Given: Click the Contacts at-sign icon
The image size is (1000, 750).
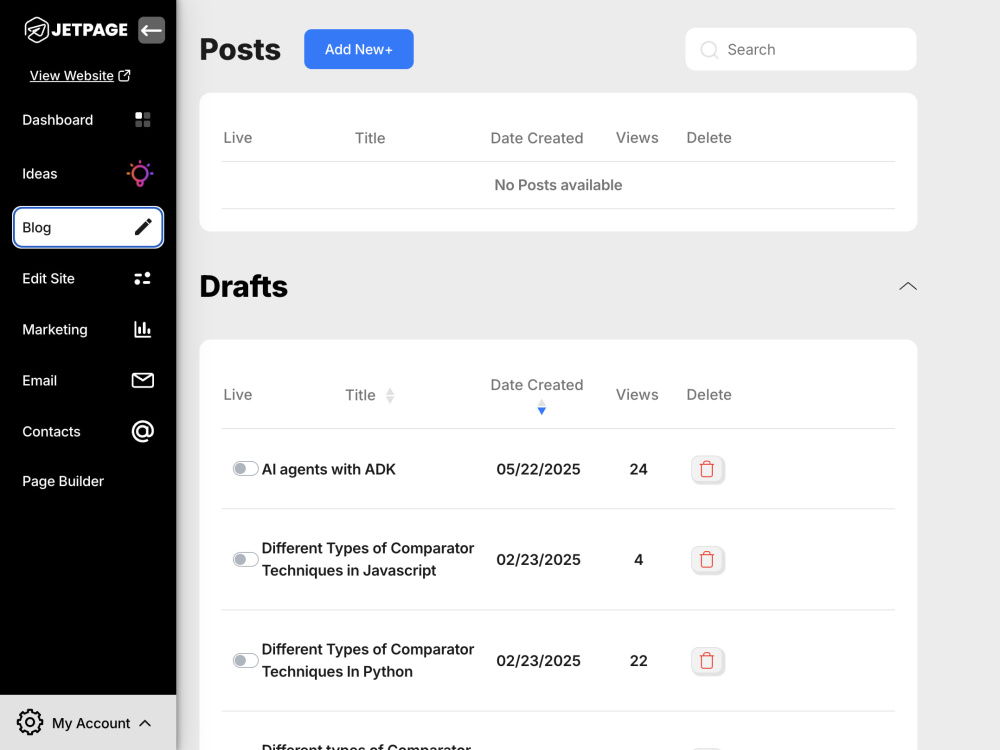Looking at the screenshot, I should pos(142,431).
